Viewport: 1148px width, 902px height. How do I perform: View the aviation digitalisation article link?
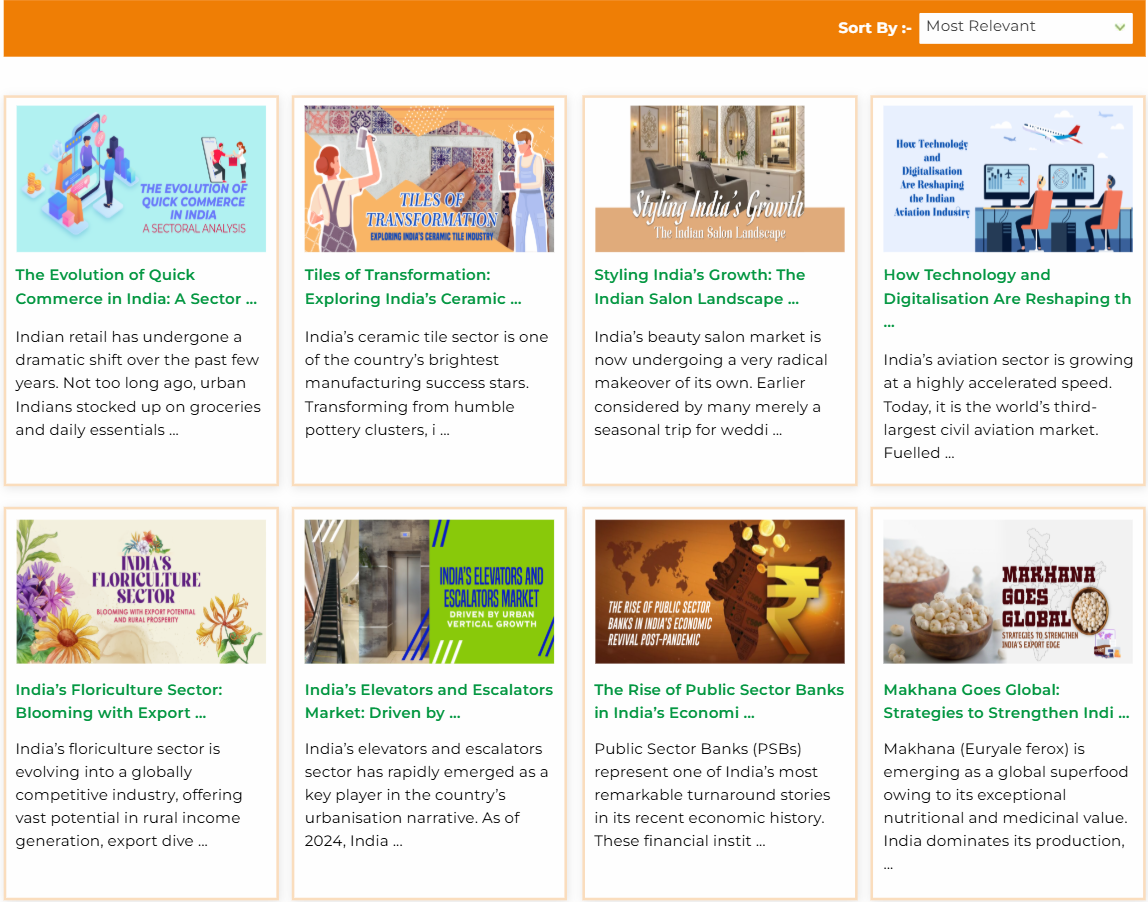[x=1006, y=299]
